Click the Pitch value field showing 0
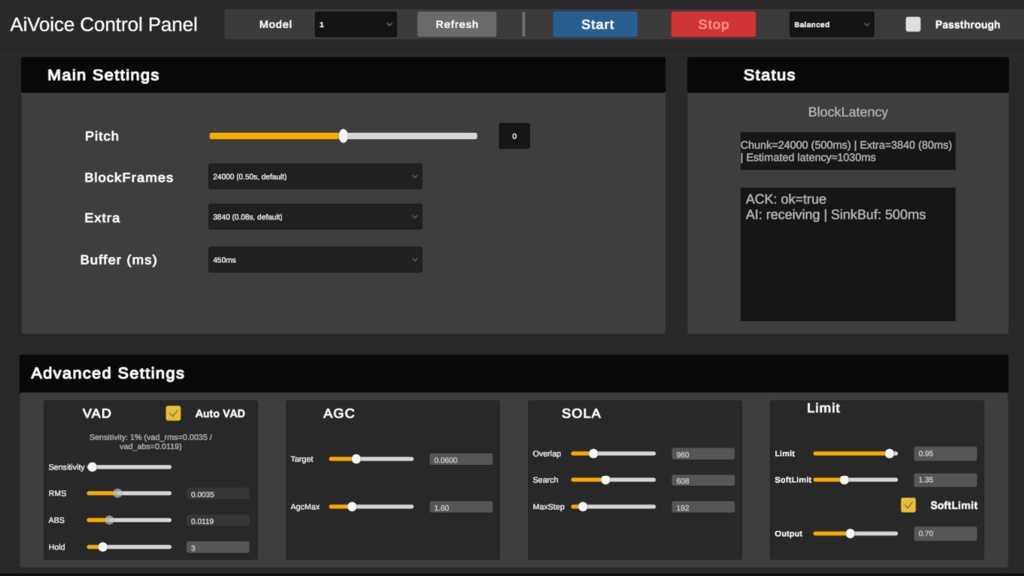This screenshot has width=1024, height=576. 514,135
